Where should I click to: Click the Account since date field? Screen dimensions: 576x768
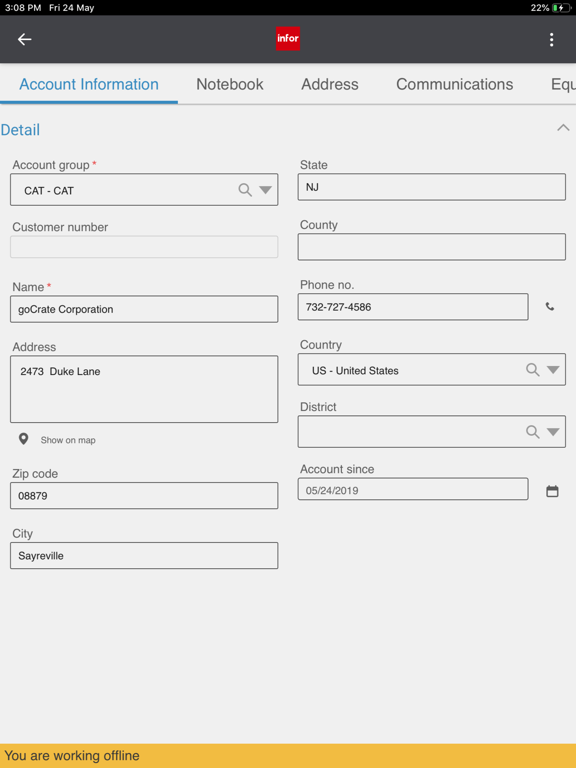click(413, 489)
